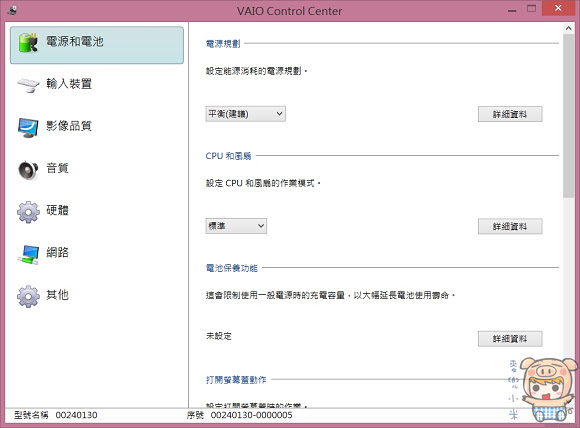Click the 電池保養功能 section heading
The width and height of the screenshot is (580, 428).
click(232, 268)
